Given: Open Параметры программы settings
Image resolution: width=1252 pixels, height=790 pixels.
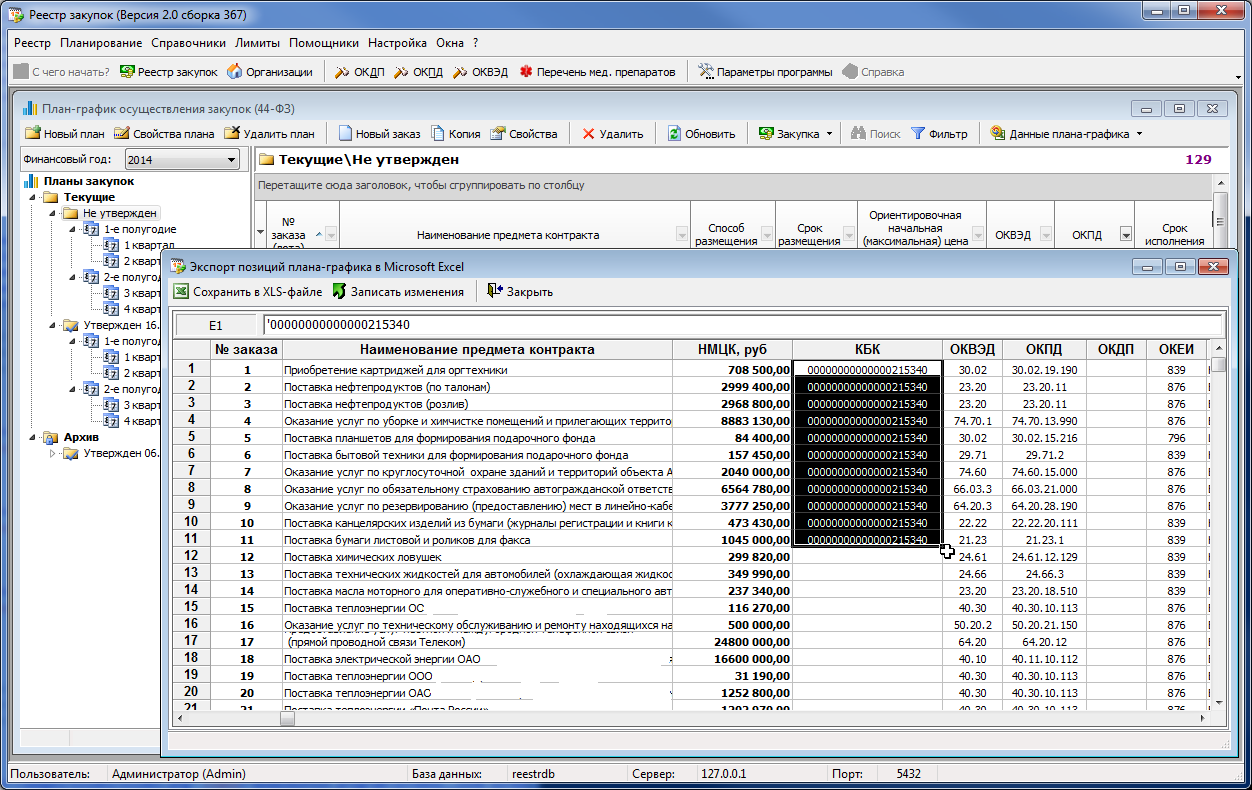Looking at the screenshot, I should 765,72.
